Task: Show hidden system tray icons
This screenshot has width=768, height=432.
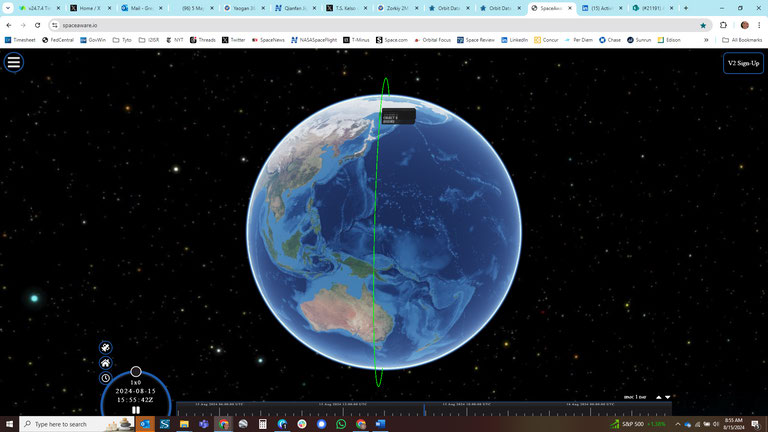Action: pyautogui.click(x=677, y=424)
